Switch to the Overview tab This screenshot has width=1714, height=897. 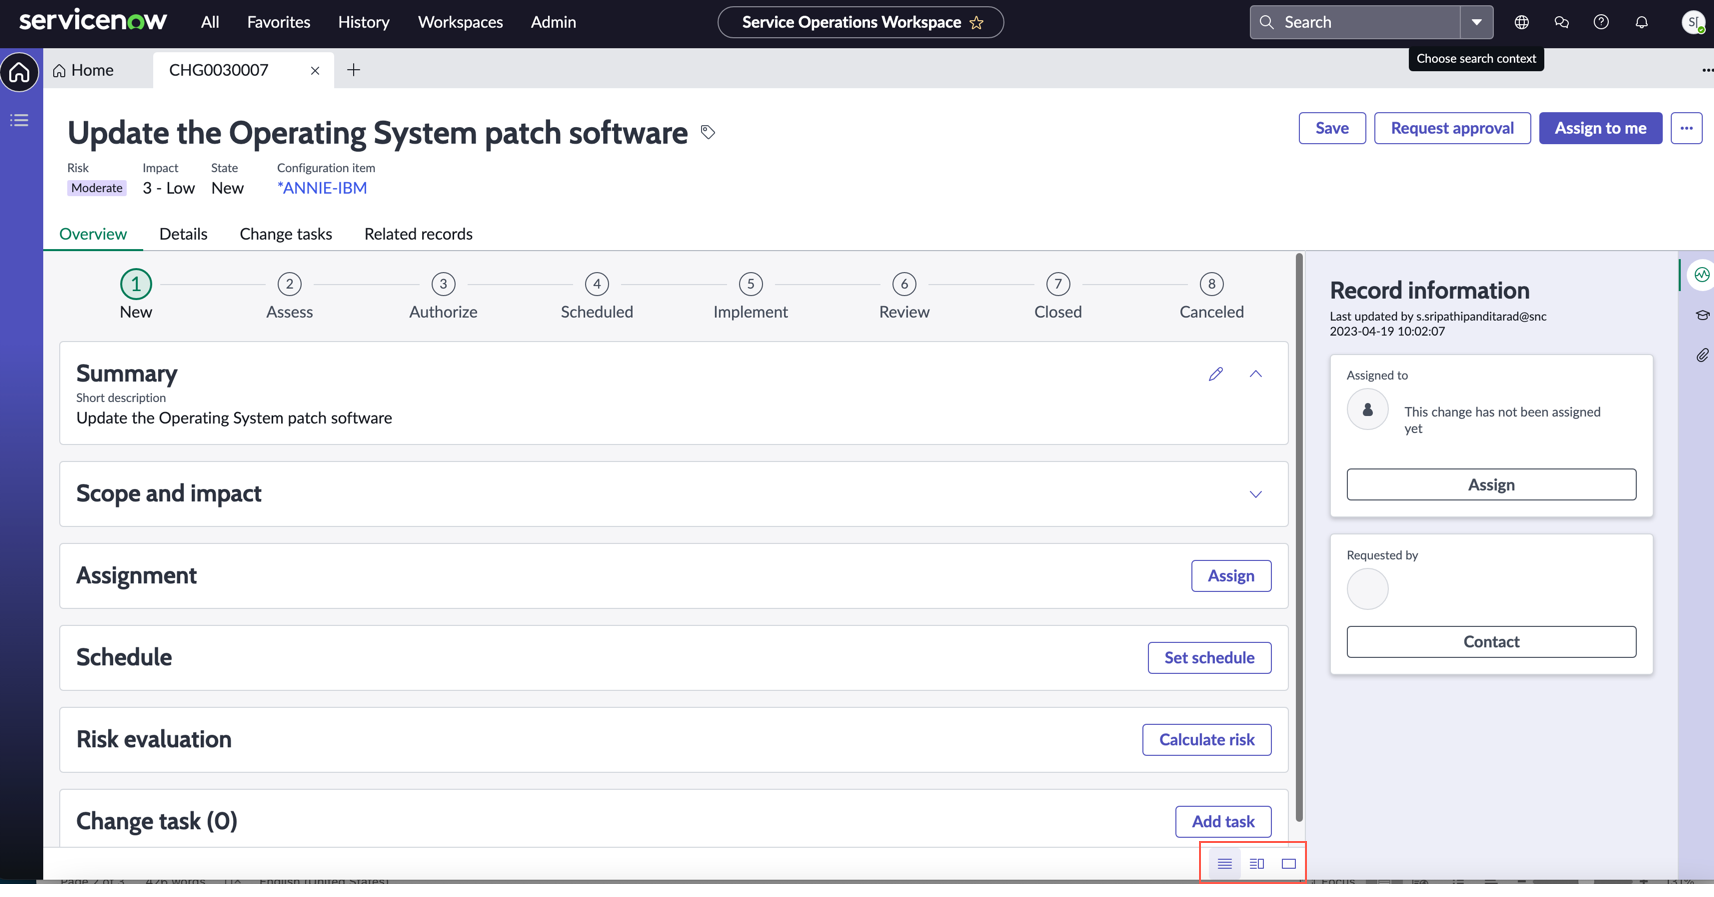click(x=93, y=234)
